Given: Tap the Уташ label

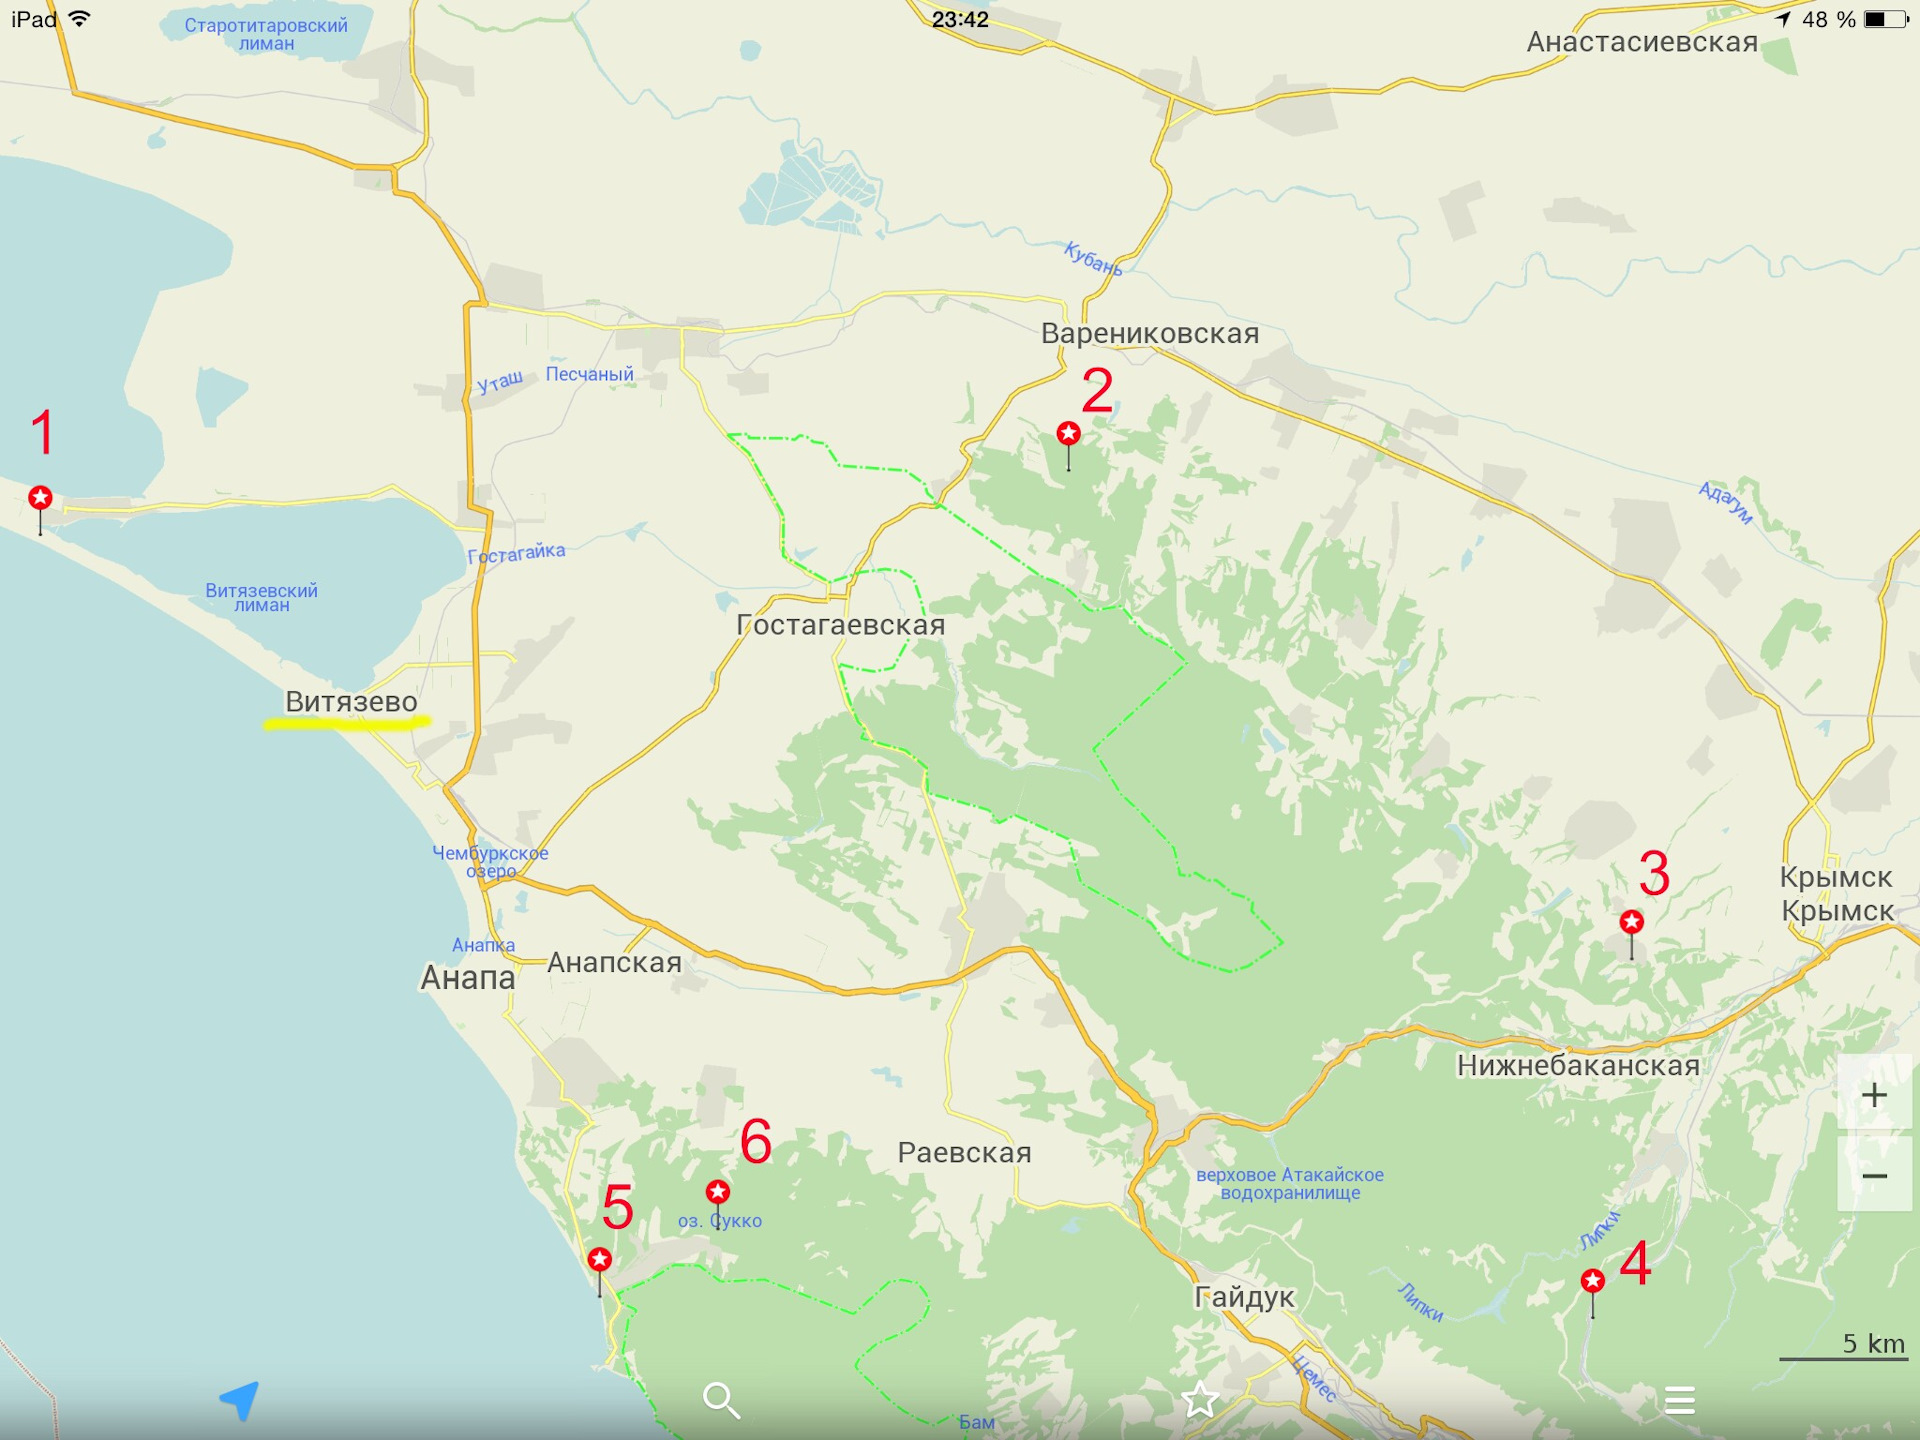Looking at the screenshot, I should (499, 381).
